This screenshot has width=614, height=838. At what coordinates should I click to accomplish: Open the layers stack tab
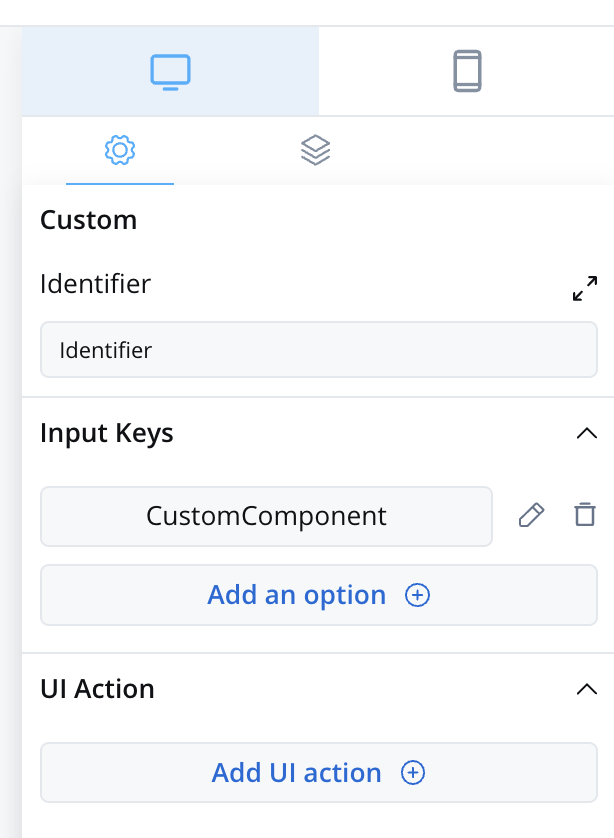pos(315,150)
